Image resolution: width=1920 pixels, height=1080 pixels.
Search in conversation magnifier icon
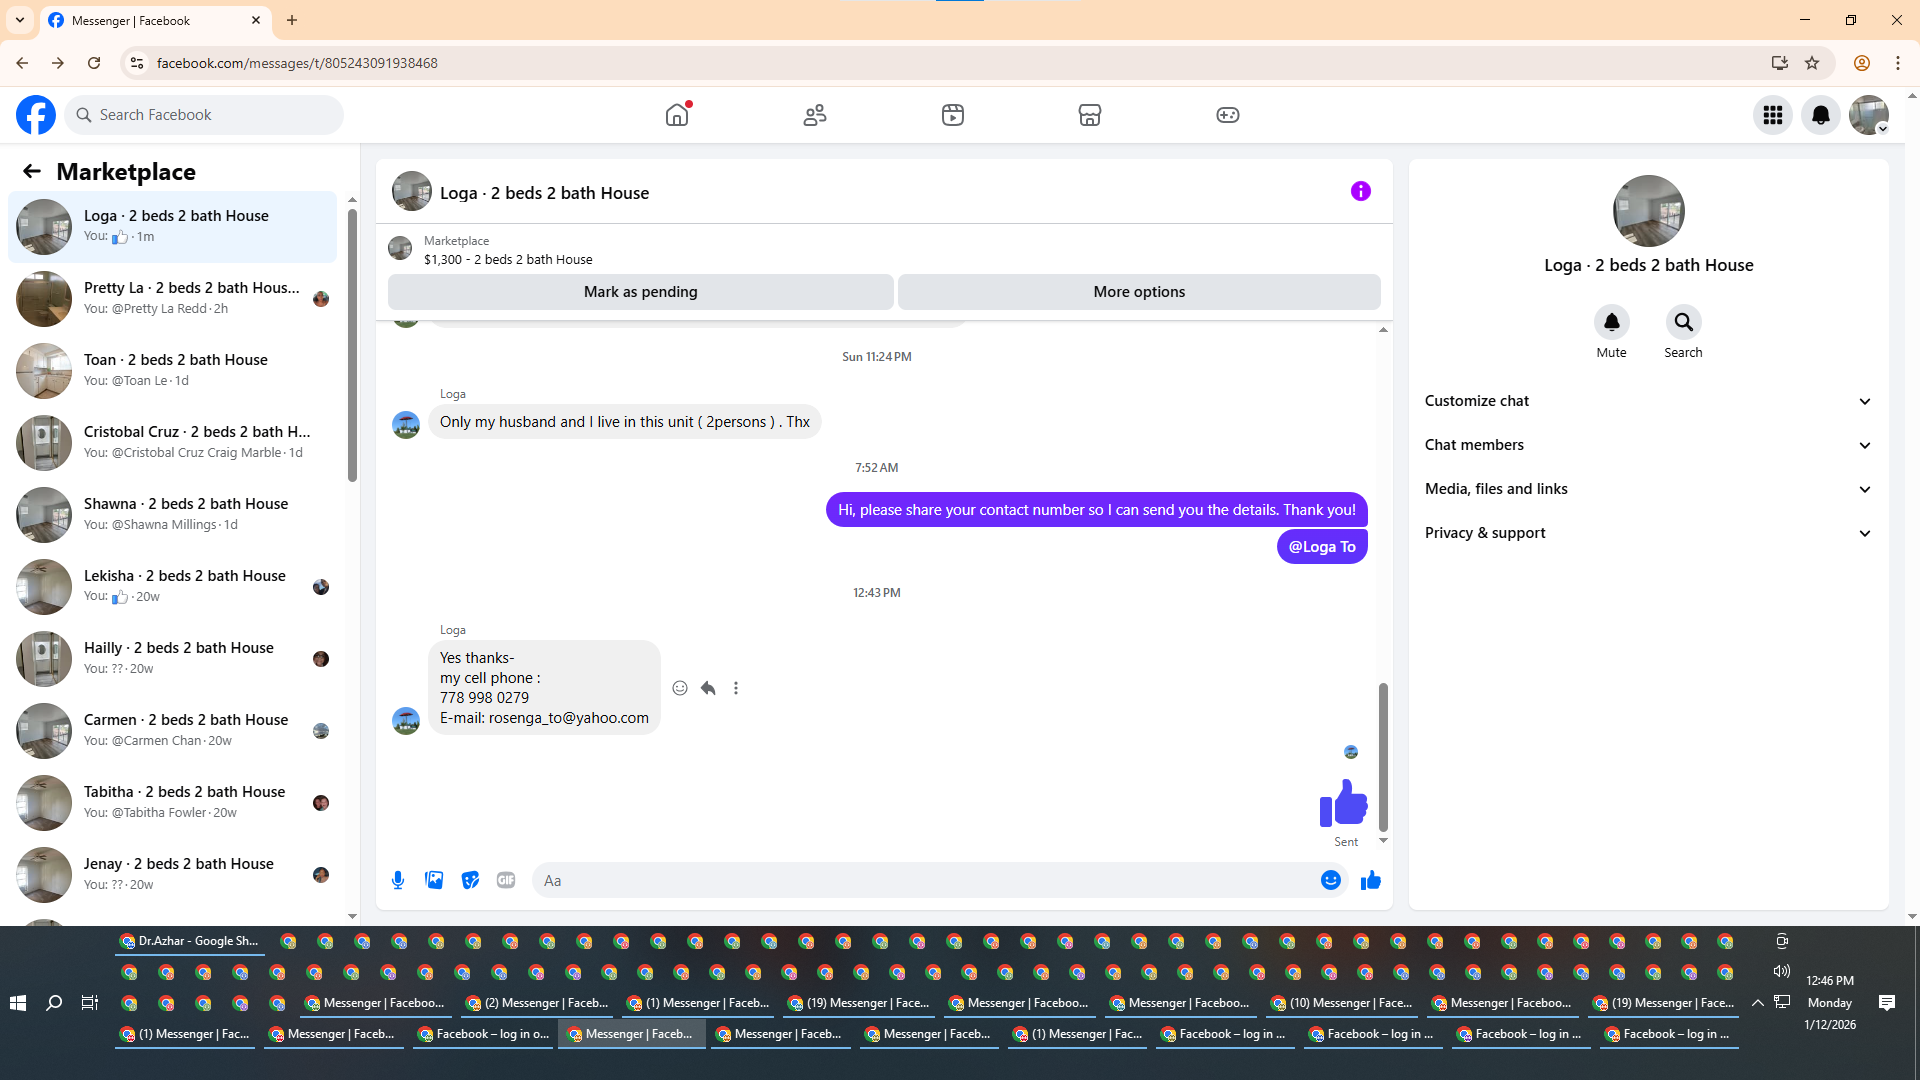pyautogui.click(x=1683, y=322)
